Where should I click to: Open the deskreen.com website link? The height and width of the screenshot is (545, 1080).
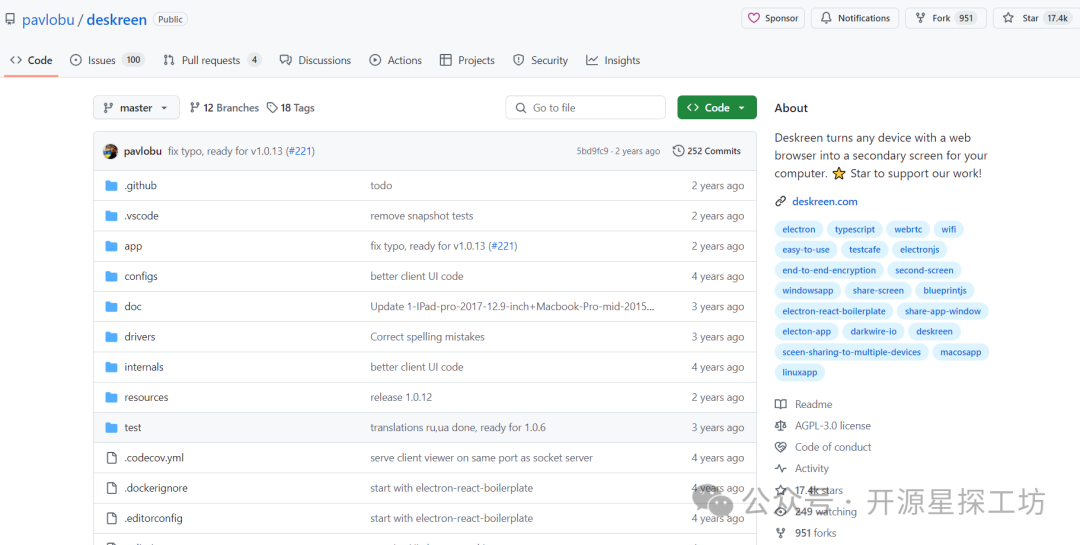[x=825, y=202]
